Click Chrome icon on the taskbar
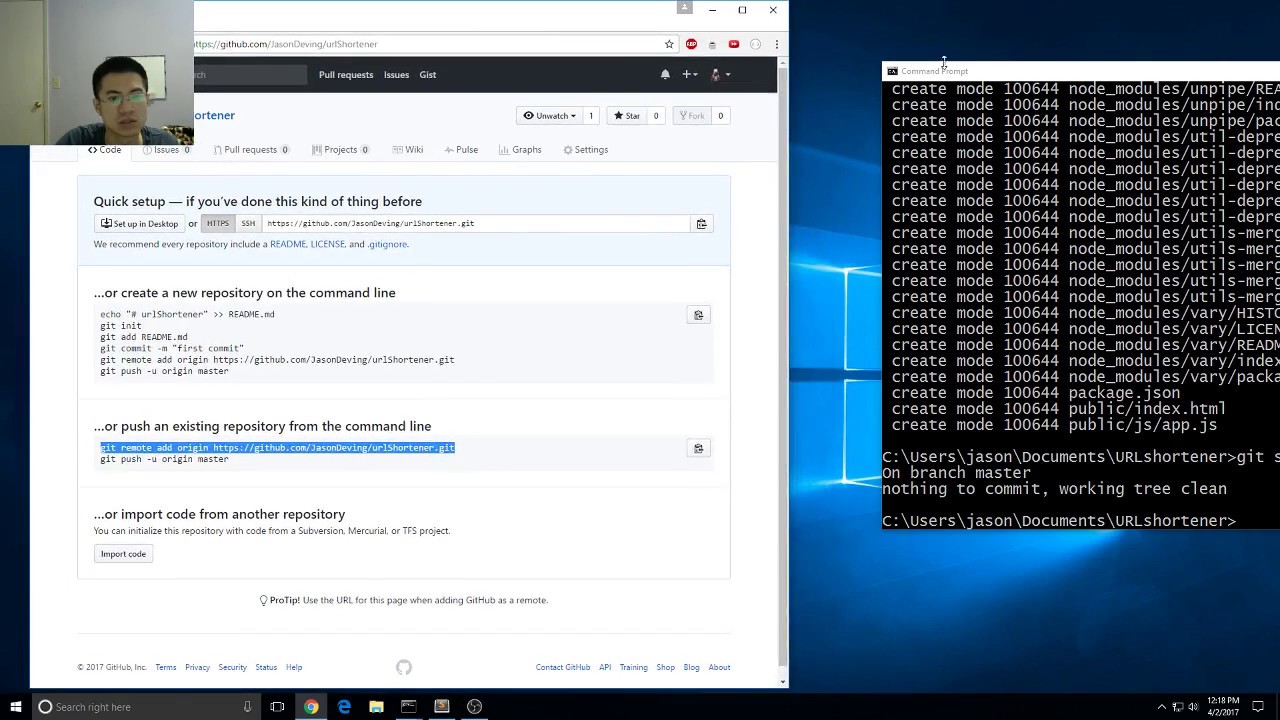The image size is (1280, 720). (311, 706)
